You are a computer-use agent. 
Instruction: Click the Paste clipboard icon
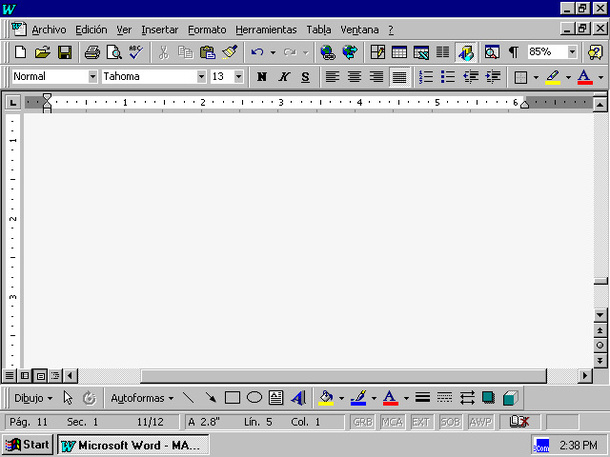(x=207, y=52)
